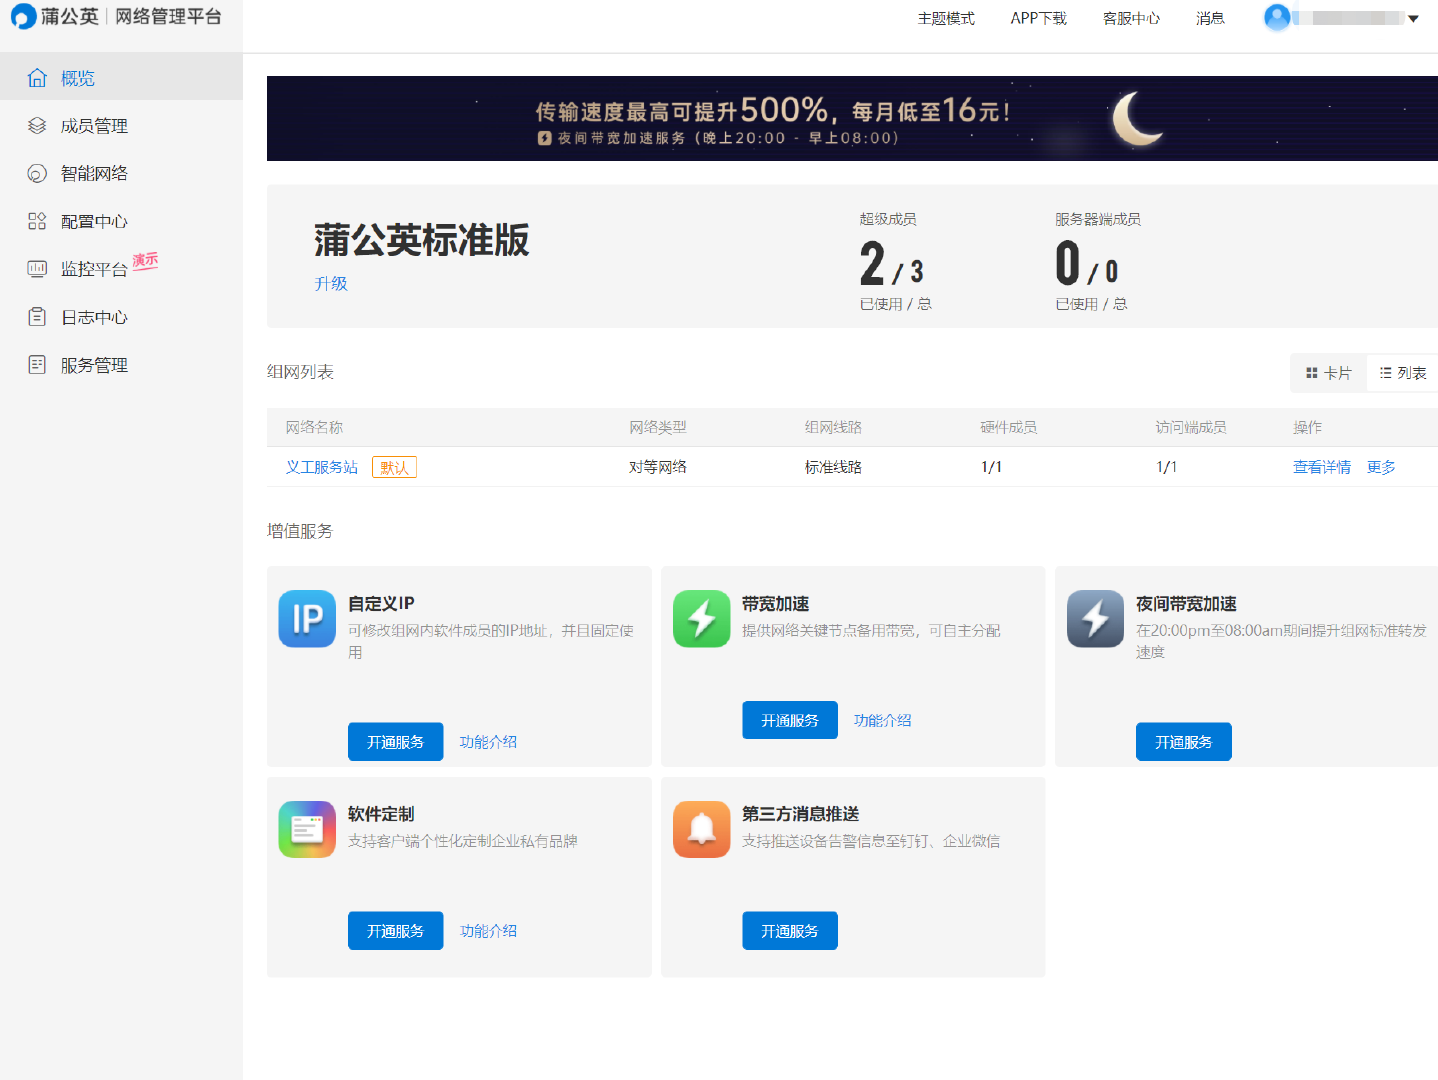
Task: Click the 服务管理 list icon
Action: click(37, 365)
